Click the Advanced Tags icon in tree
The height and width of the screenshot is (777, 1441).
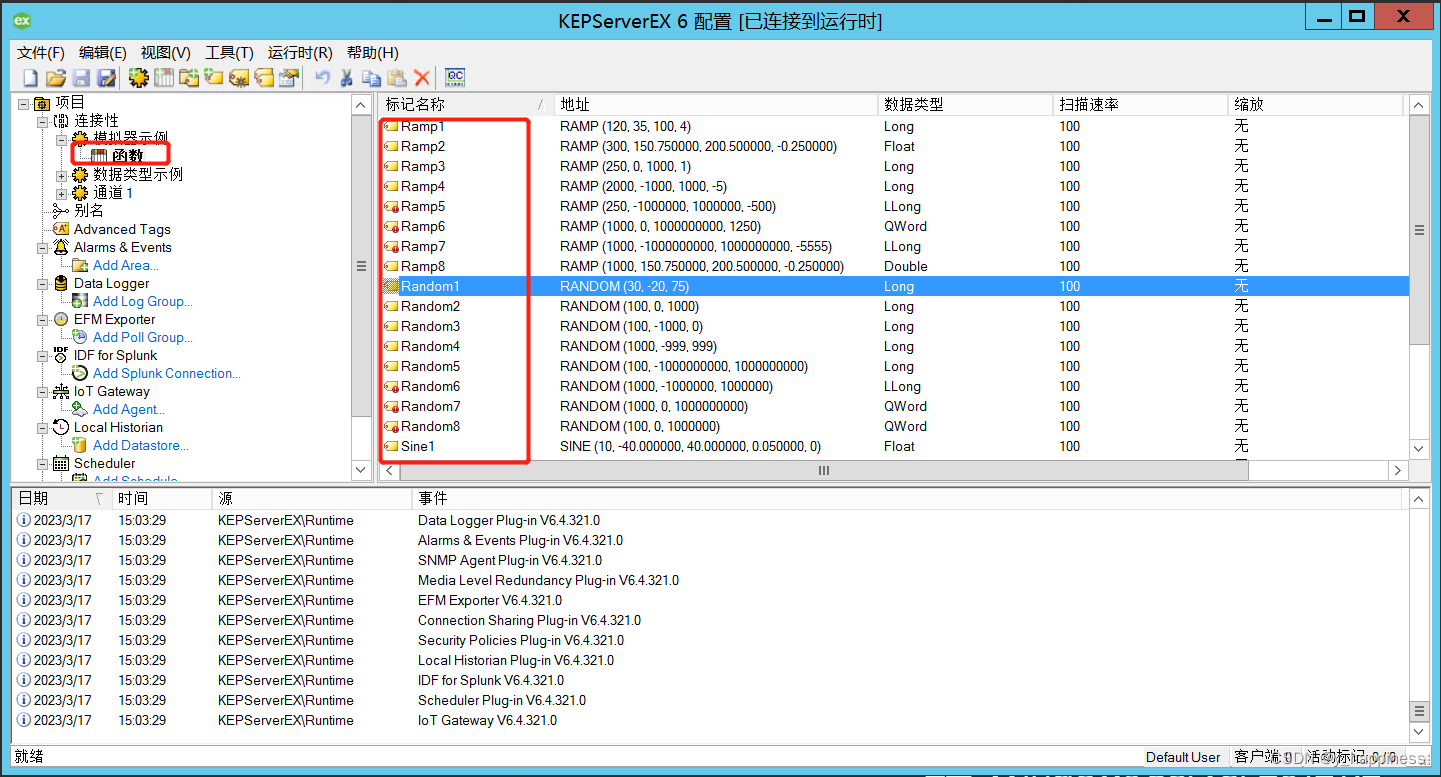(61, 229)
